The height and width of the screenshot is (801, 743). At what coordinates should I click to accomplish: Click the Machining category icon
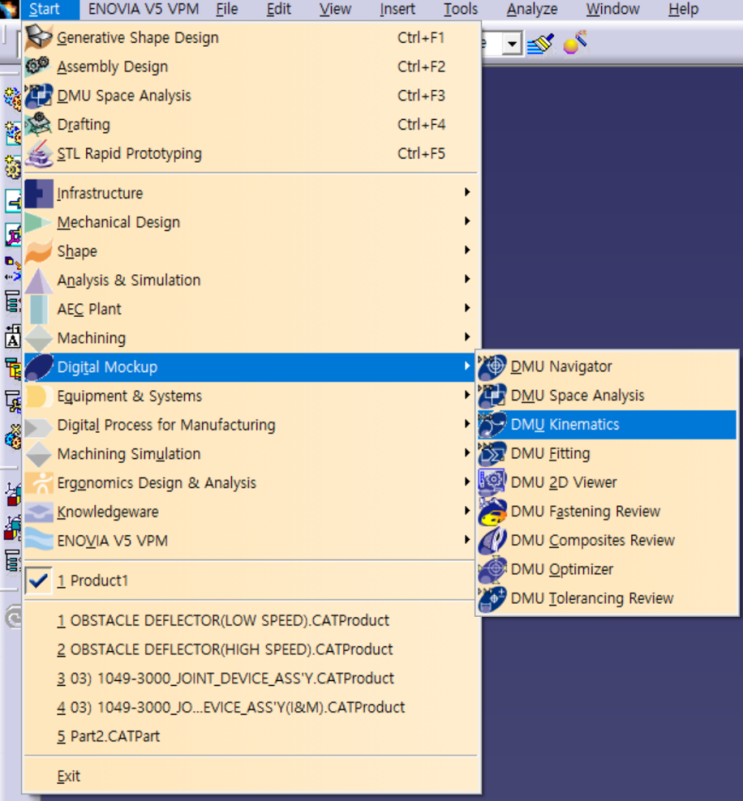coord(38,338)
